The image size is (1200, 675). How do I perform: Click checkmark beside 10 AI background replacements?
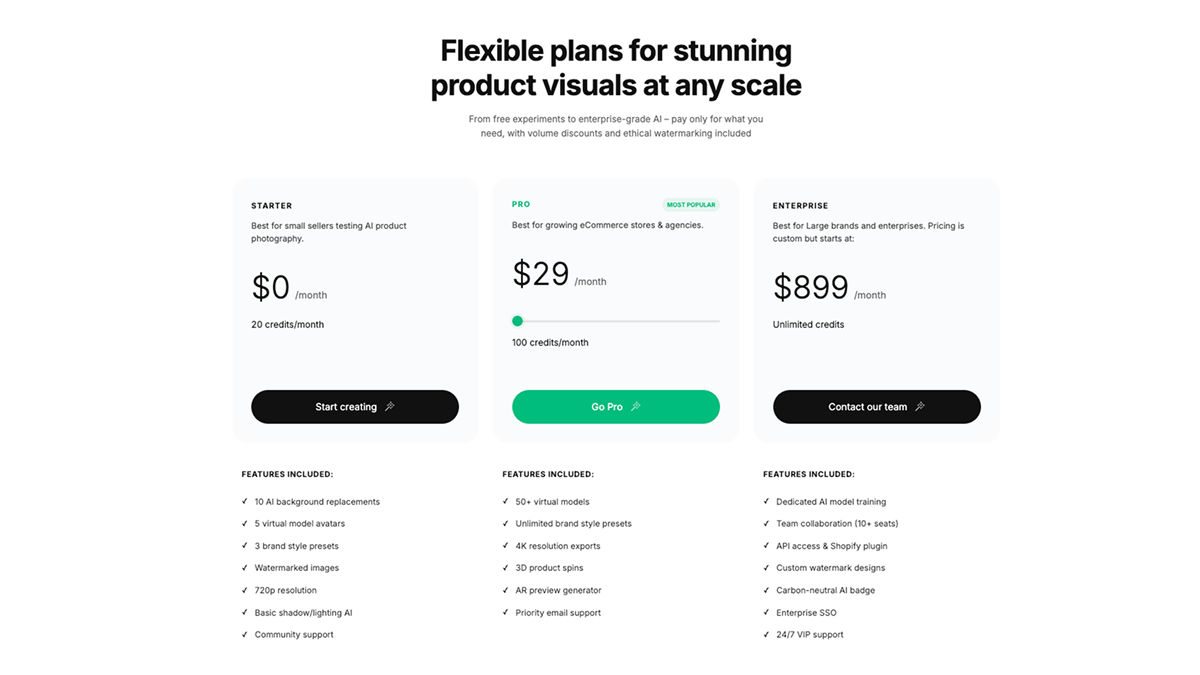coord(245,502)
